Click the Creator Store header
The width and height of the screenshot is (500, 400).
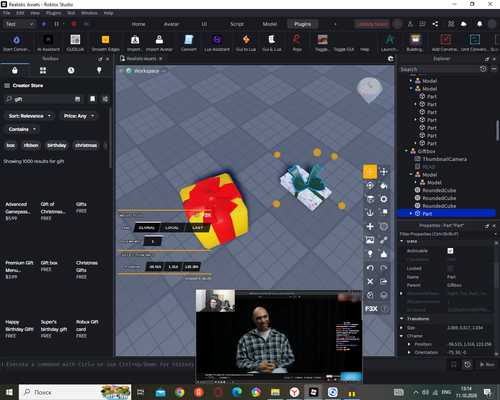tap(28, 86)
